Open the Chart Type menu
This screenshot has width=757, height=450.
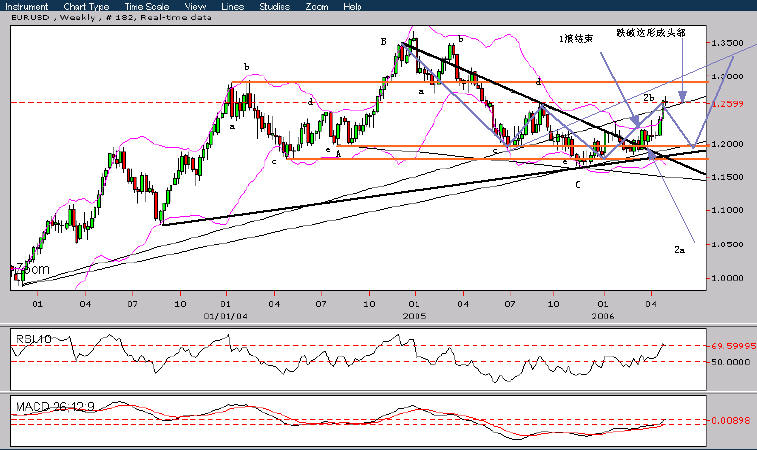[x=86, y=7]
